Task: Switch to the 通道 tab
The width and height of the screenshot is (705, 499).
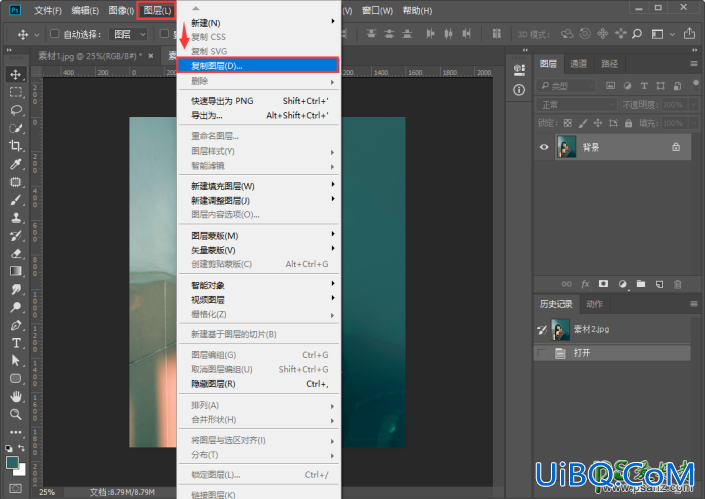Action: pyautogui.click(x=578, y=64)
